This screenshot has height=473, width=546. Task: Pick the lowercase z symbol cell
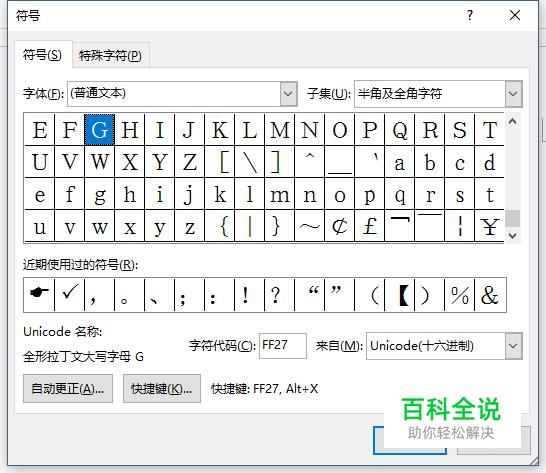189,226
